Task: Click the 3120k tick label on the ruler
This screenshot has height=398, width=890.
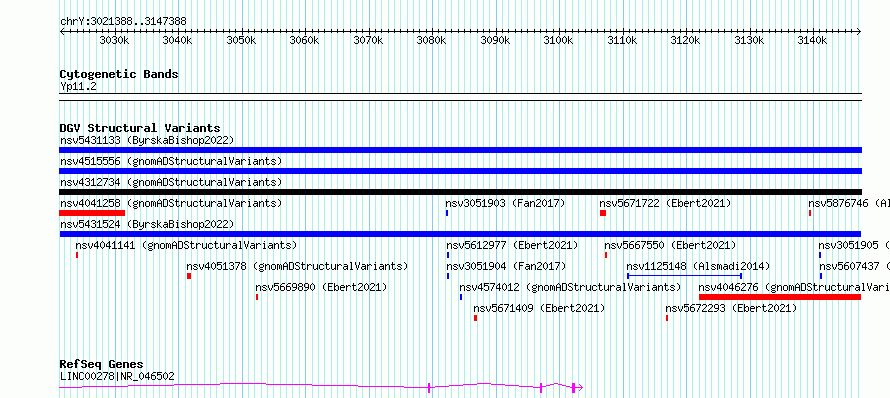Action: [x=686, y=41]
